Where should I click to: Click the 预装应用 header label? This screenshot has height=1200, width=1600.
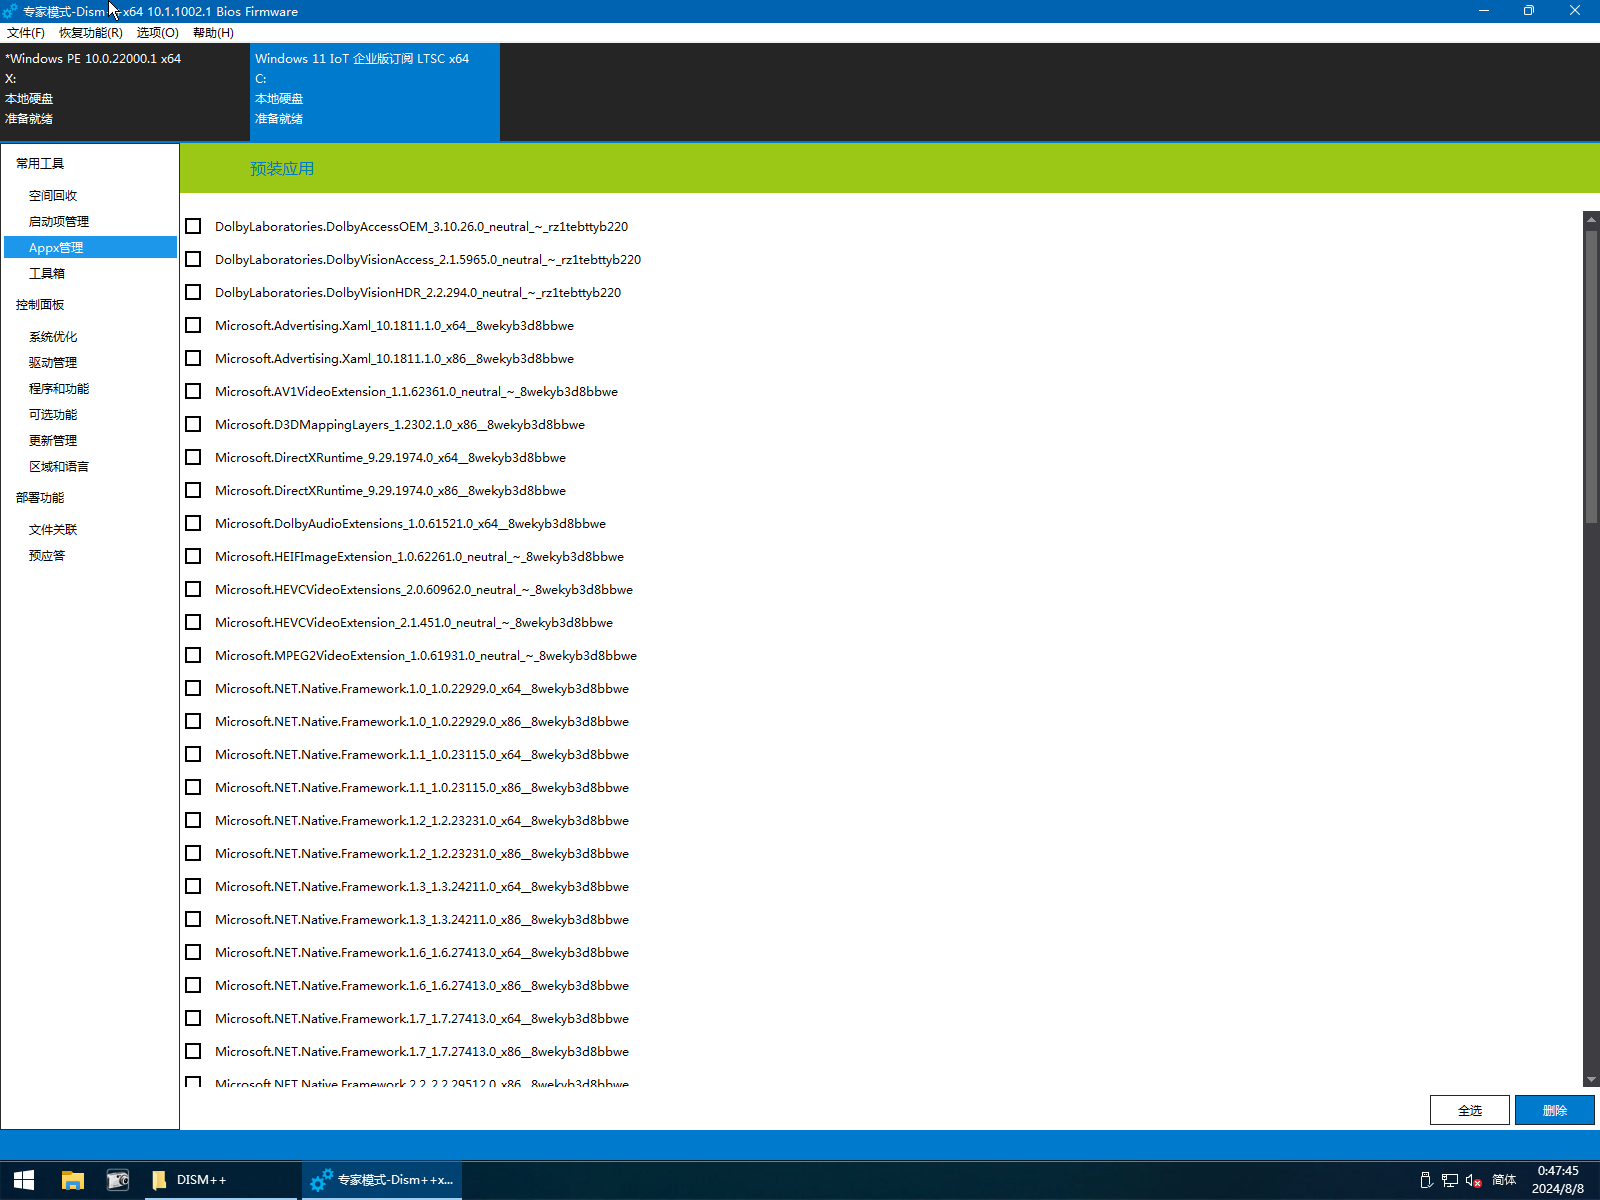pyautogui.click(x=282, y=169)
